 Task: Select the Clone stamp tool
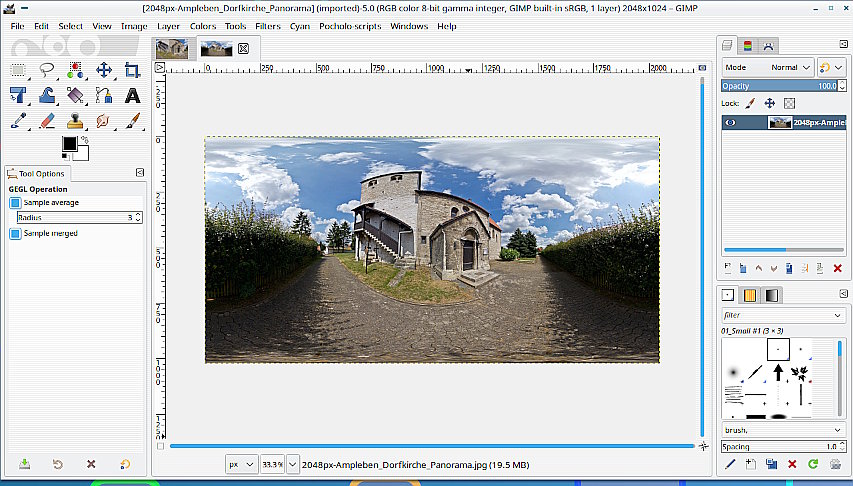[x=75, y=121]
